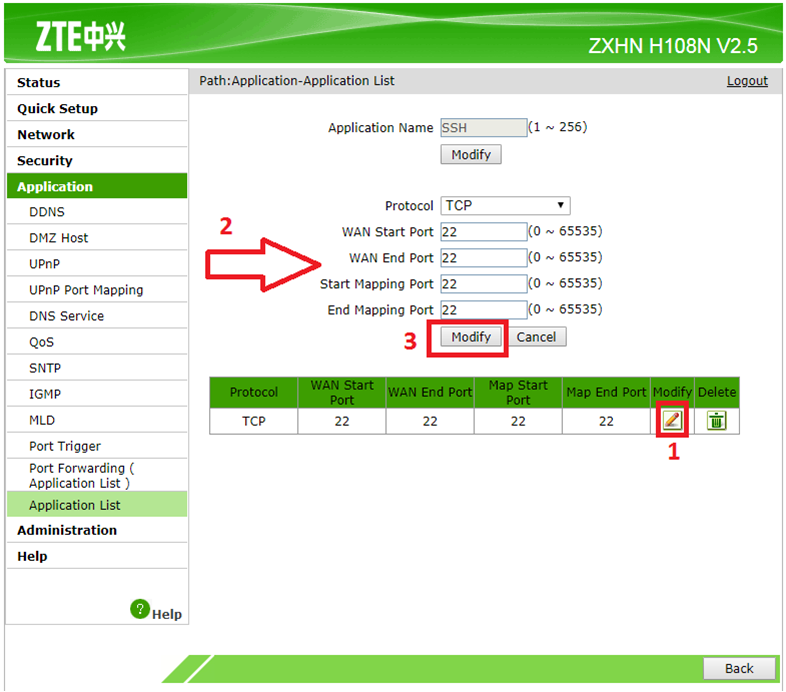The width and height of the screenshot is (786, 692).
Task: Expand the Administration menu section
Action: click(67, 531)
